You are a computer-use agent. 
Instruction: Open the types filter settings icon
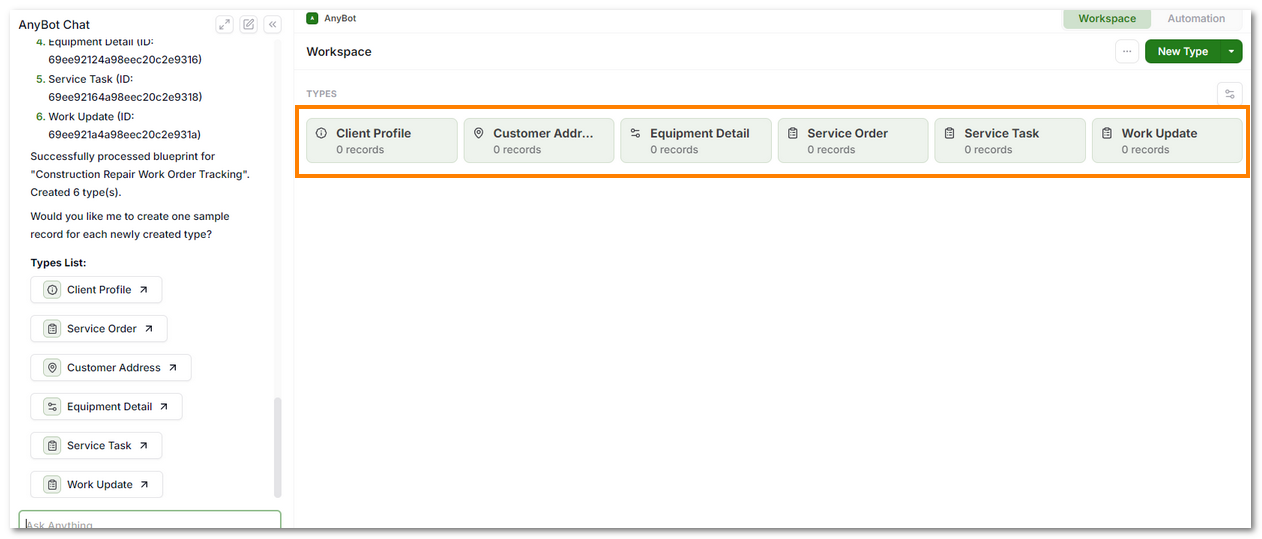(x=1230, y=94)
